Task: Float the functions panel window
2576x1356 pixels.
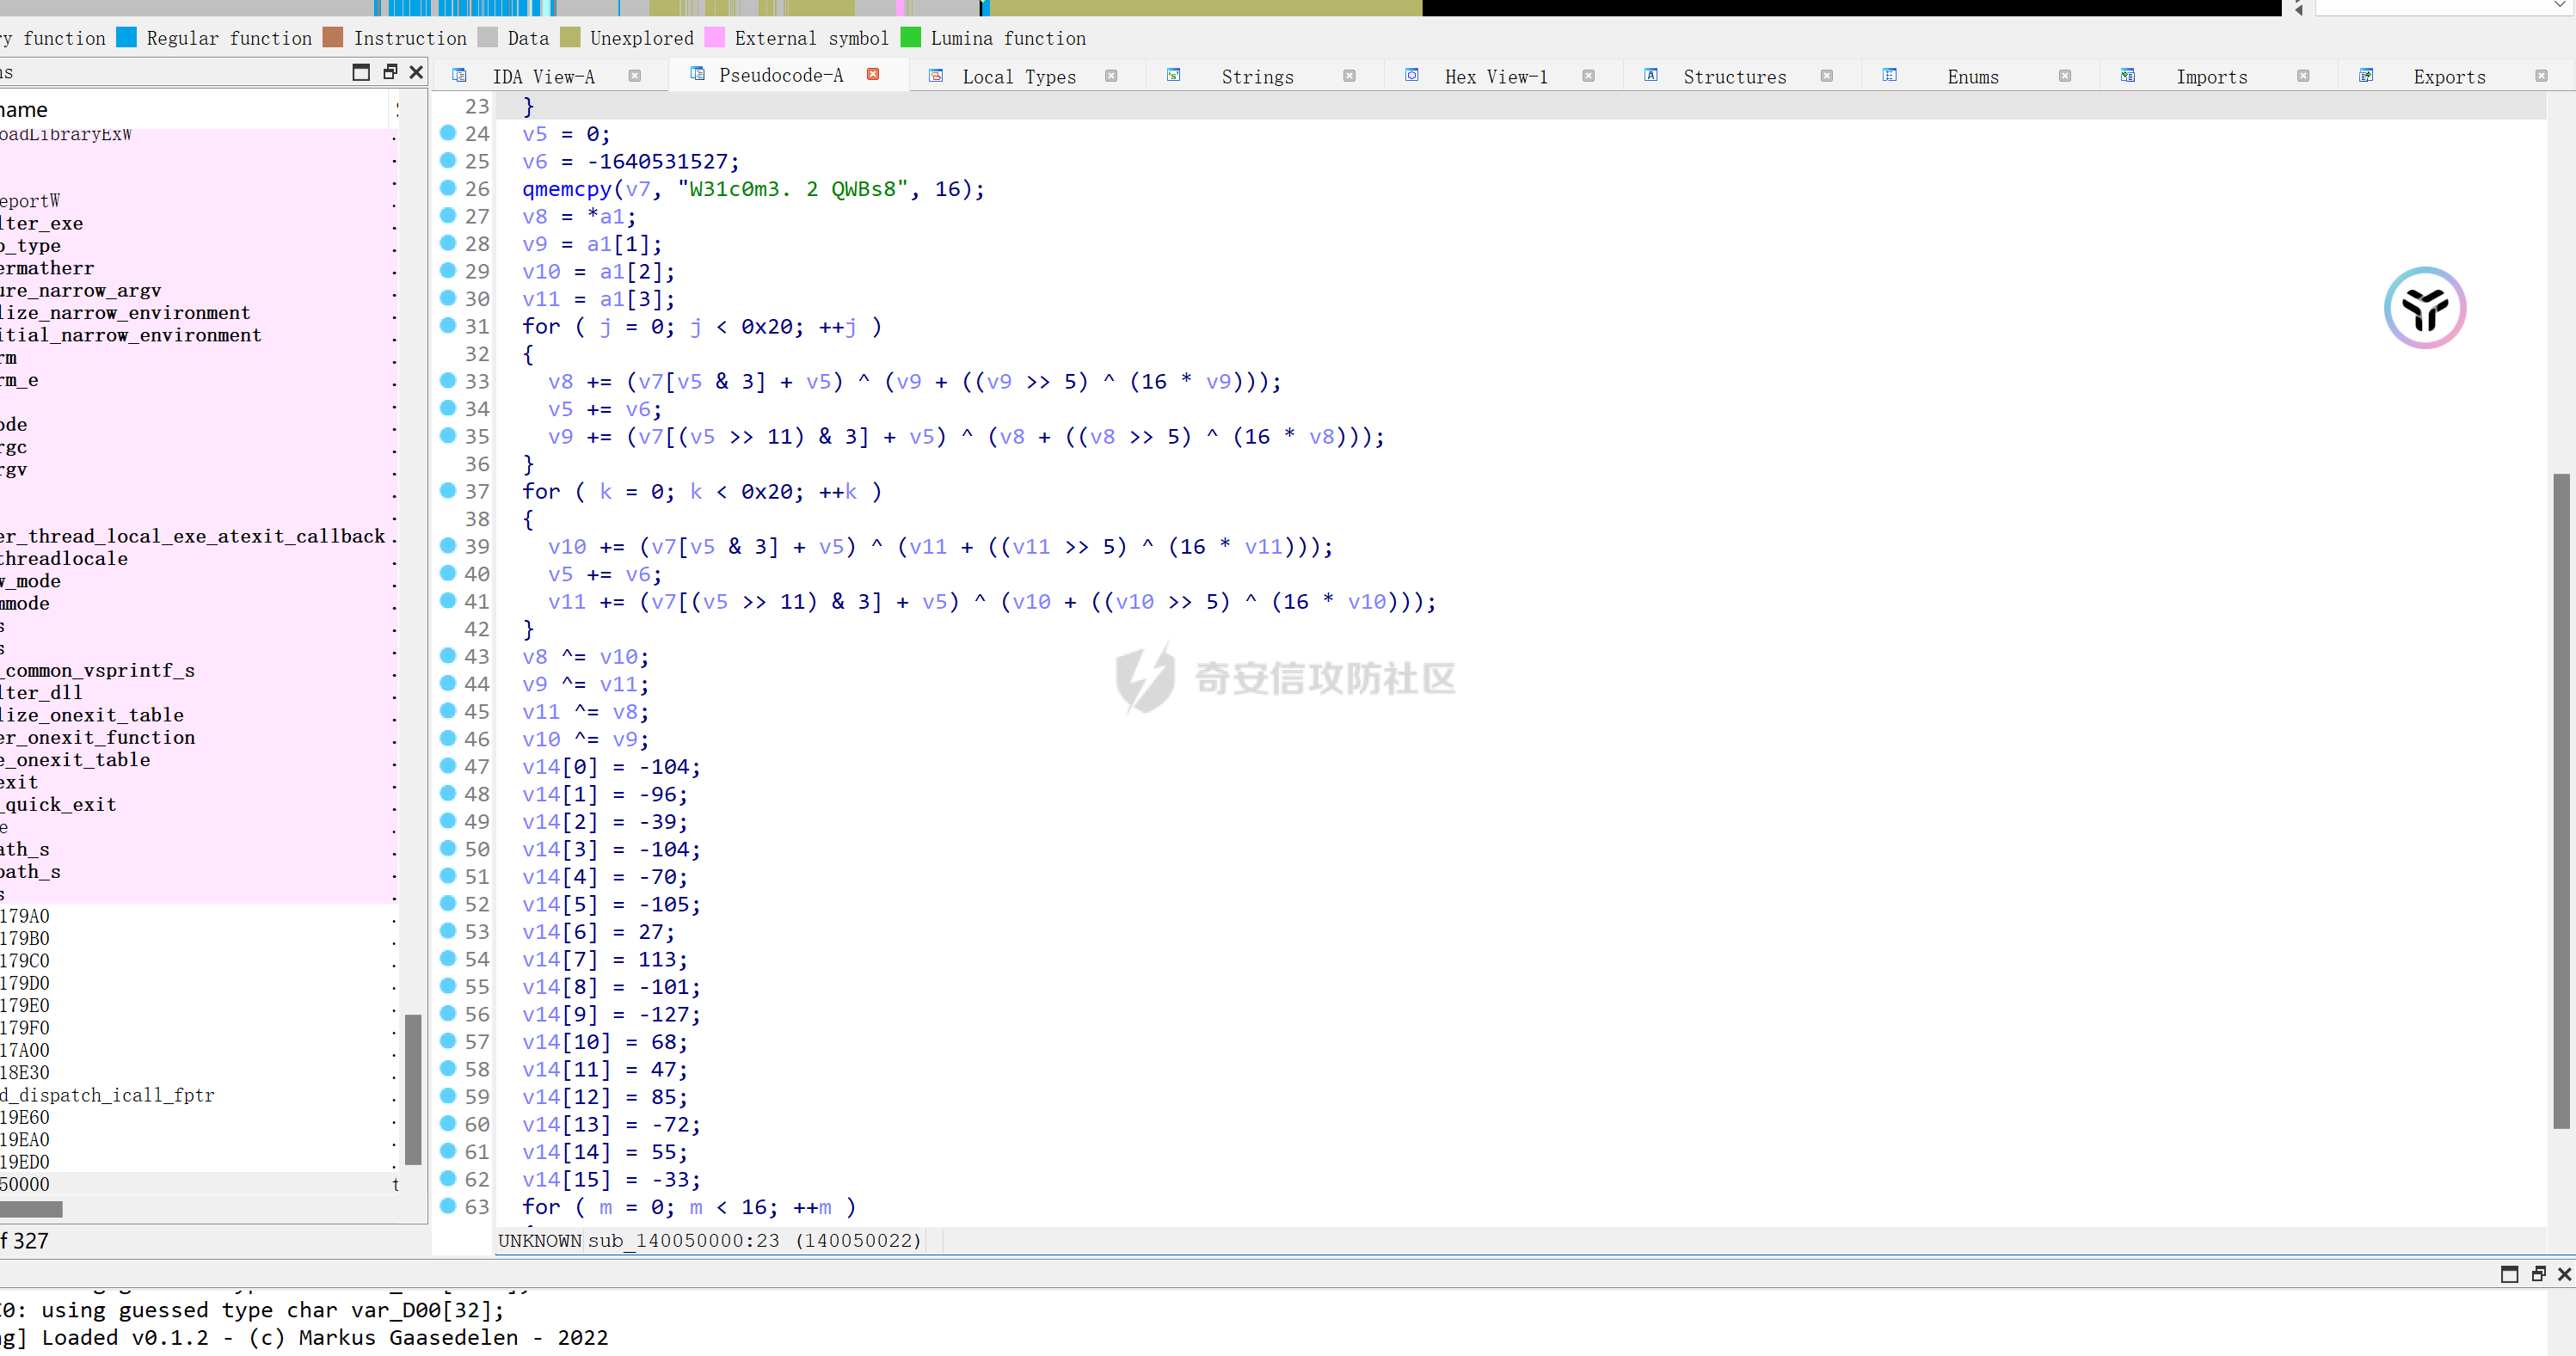Action: [390, 72]
